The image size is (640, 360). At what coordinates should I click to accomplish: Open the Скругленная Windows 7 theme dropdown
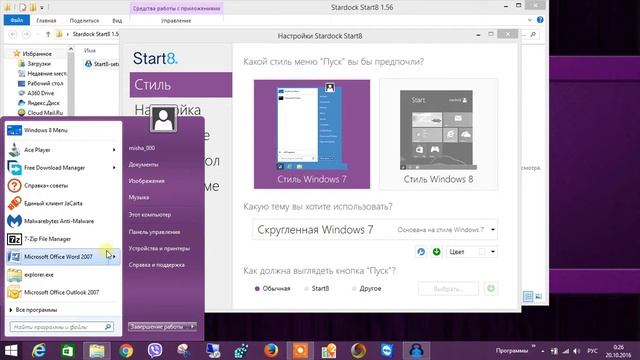375,230
